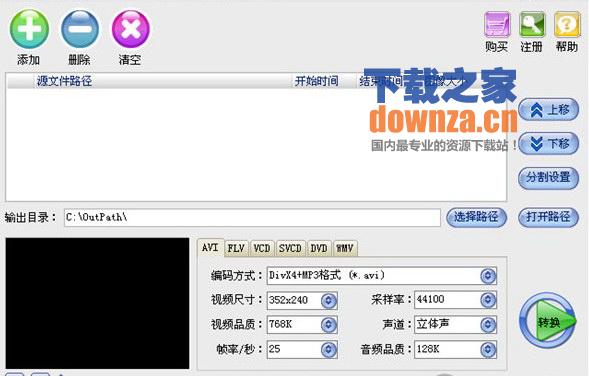Open the Buy (购买) shopping cart icon

497,24
